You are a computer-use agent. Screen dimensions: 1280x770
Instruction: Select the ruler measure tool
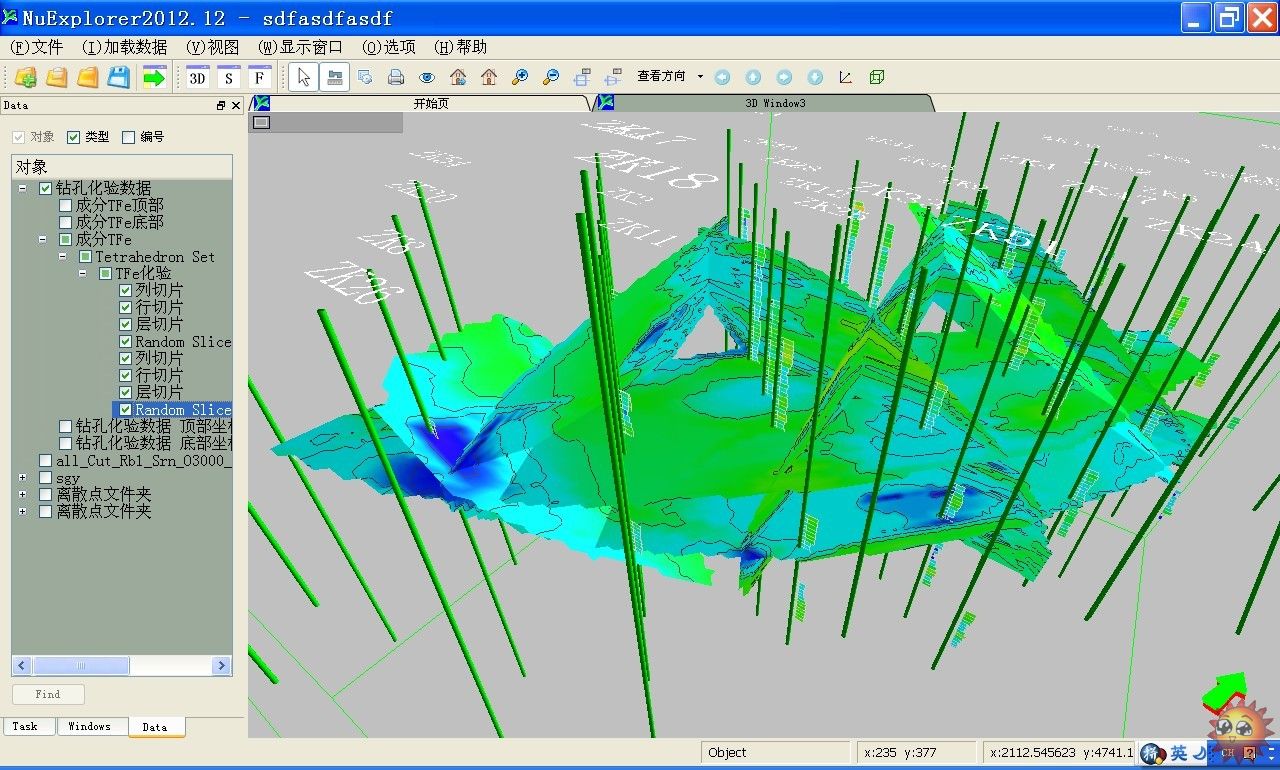pyautogui.click(x=336, y=77)
